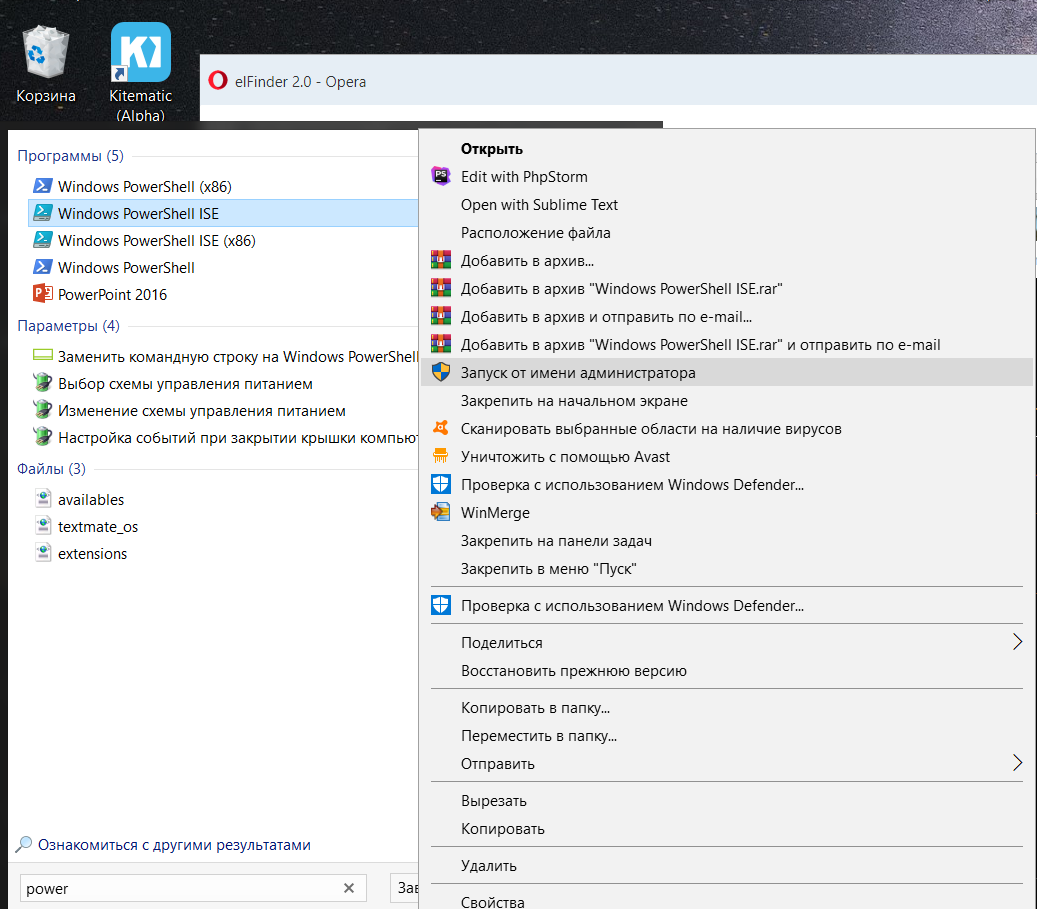Click icon next to Выбор схемы управления питанием
The height and width of the screenshot is (909, 1037).
[43, 383]
